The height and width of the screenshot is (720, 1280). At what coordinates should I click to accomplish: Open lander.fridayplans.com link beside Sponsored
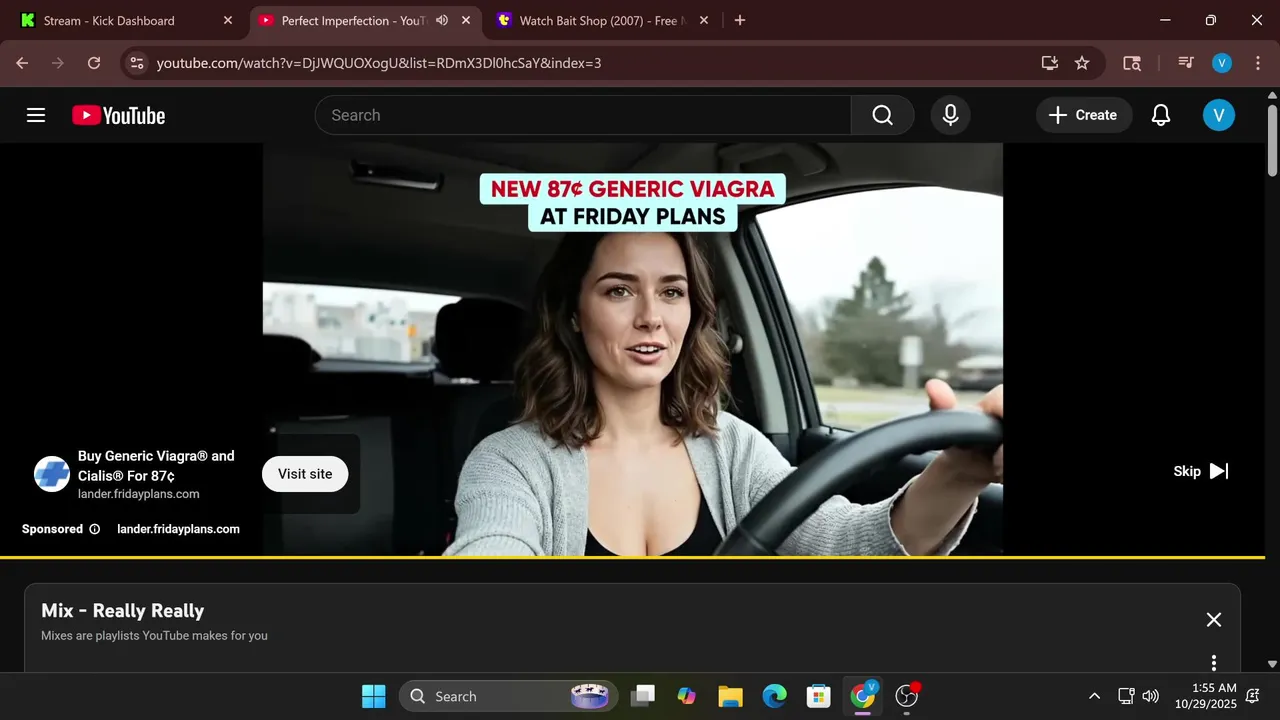click(x=178, y=529)
